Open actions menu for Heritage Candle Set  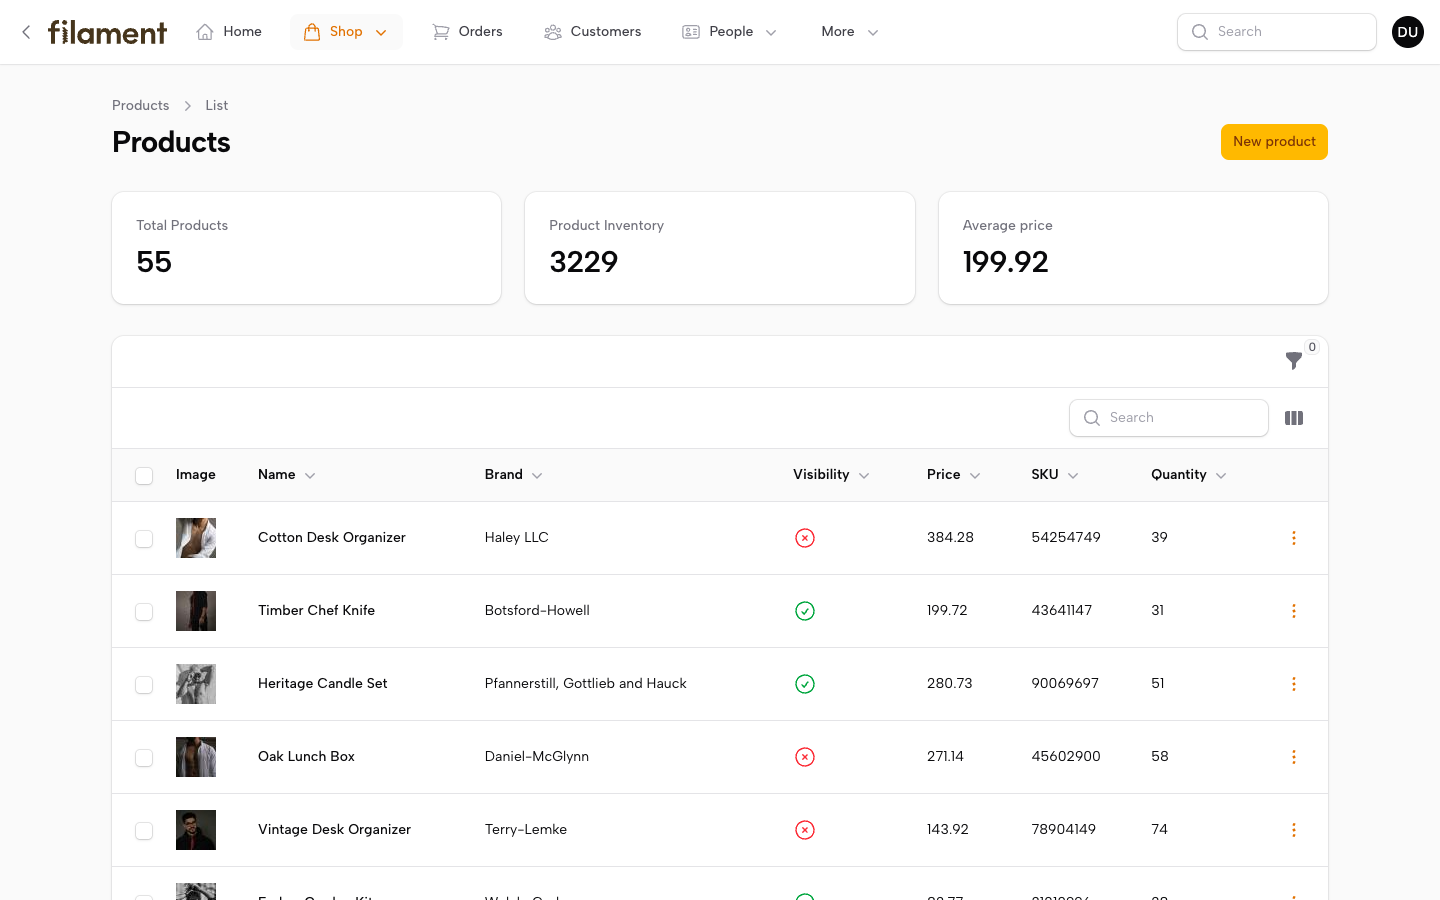(1293, 684)
